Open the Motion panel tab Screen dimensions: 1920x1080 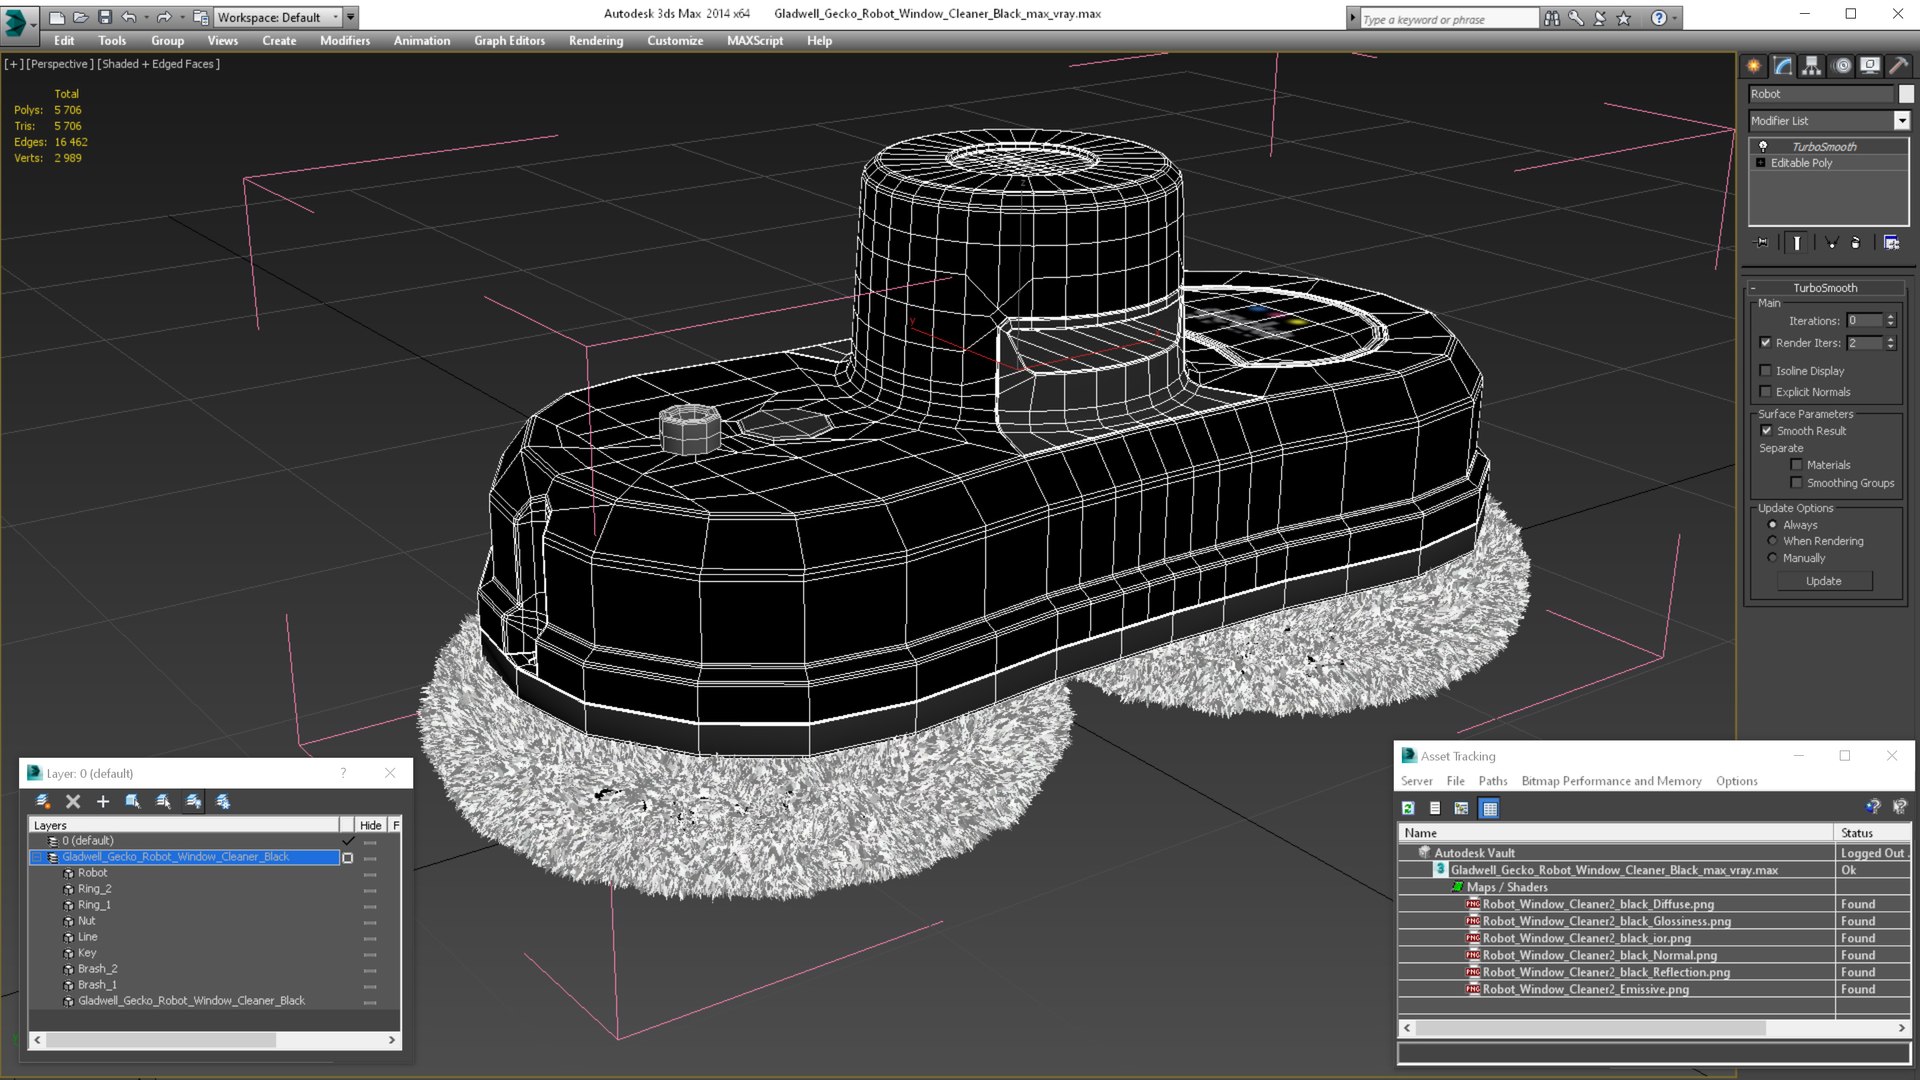[x=1842, y=66]
